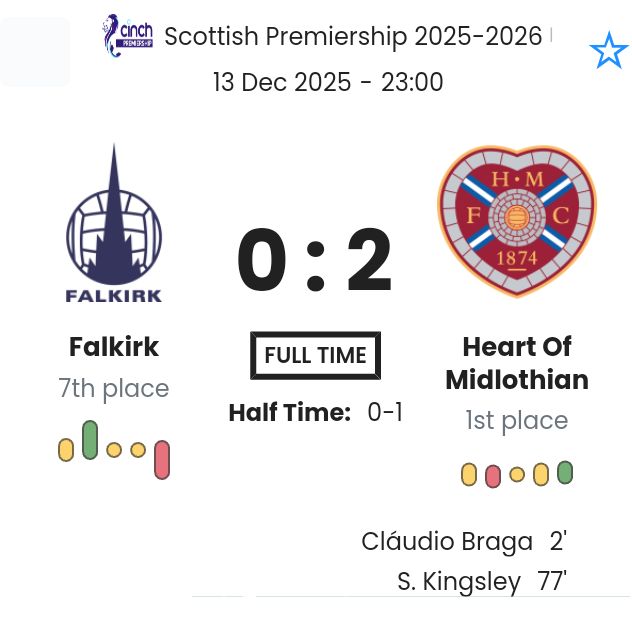Screen dimensions: 632x628
Task: Click the 13 Dec 2025 match date
Action: (328, 82)
